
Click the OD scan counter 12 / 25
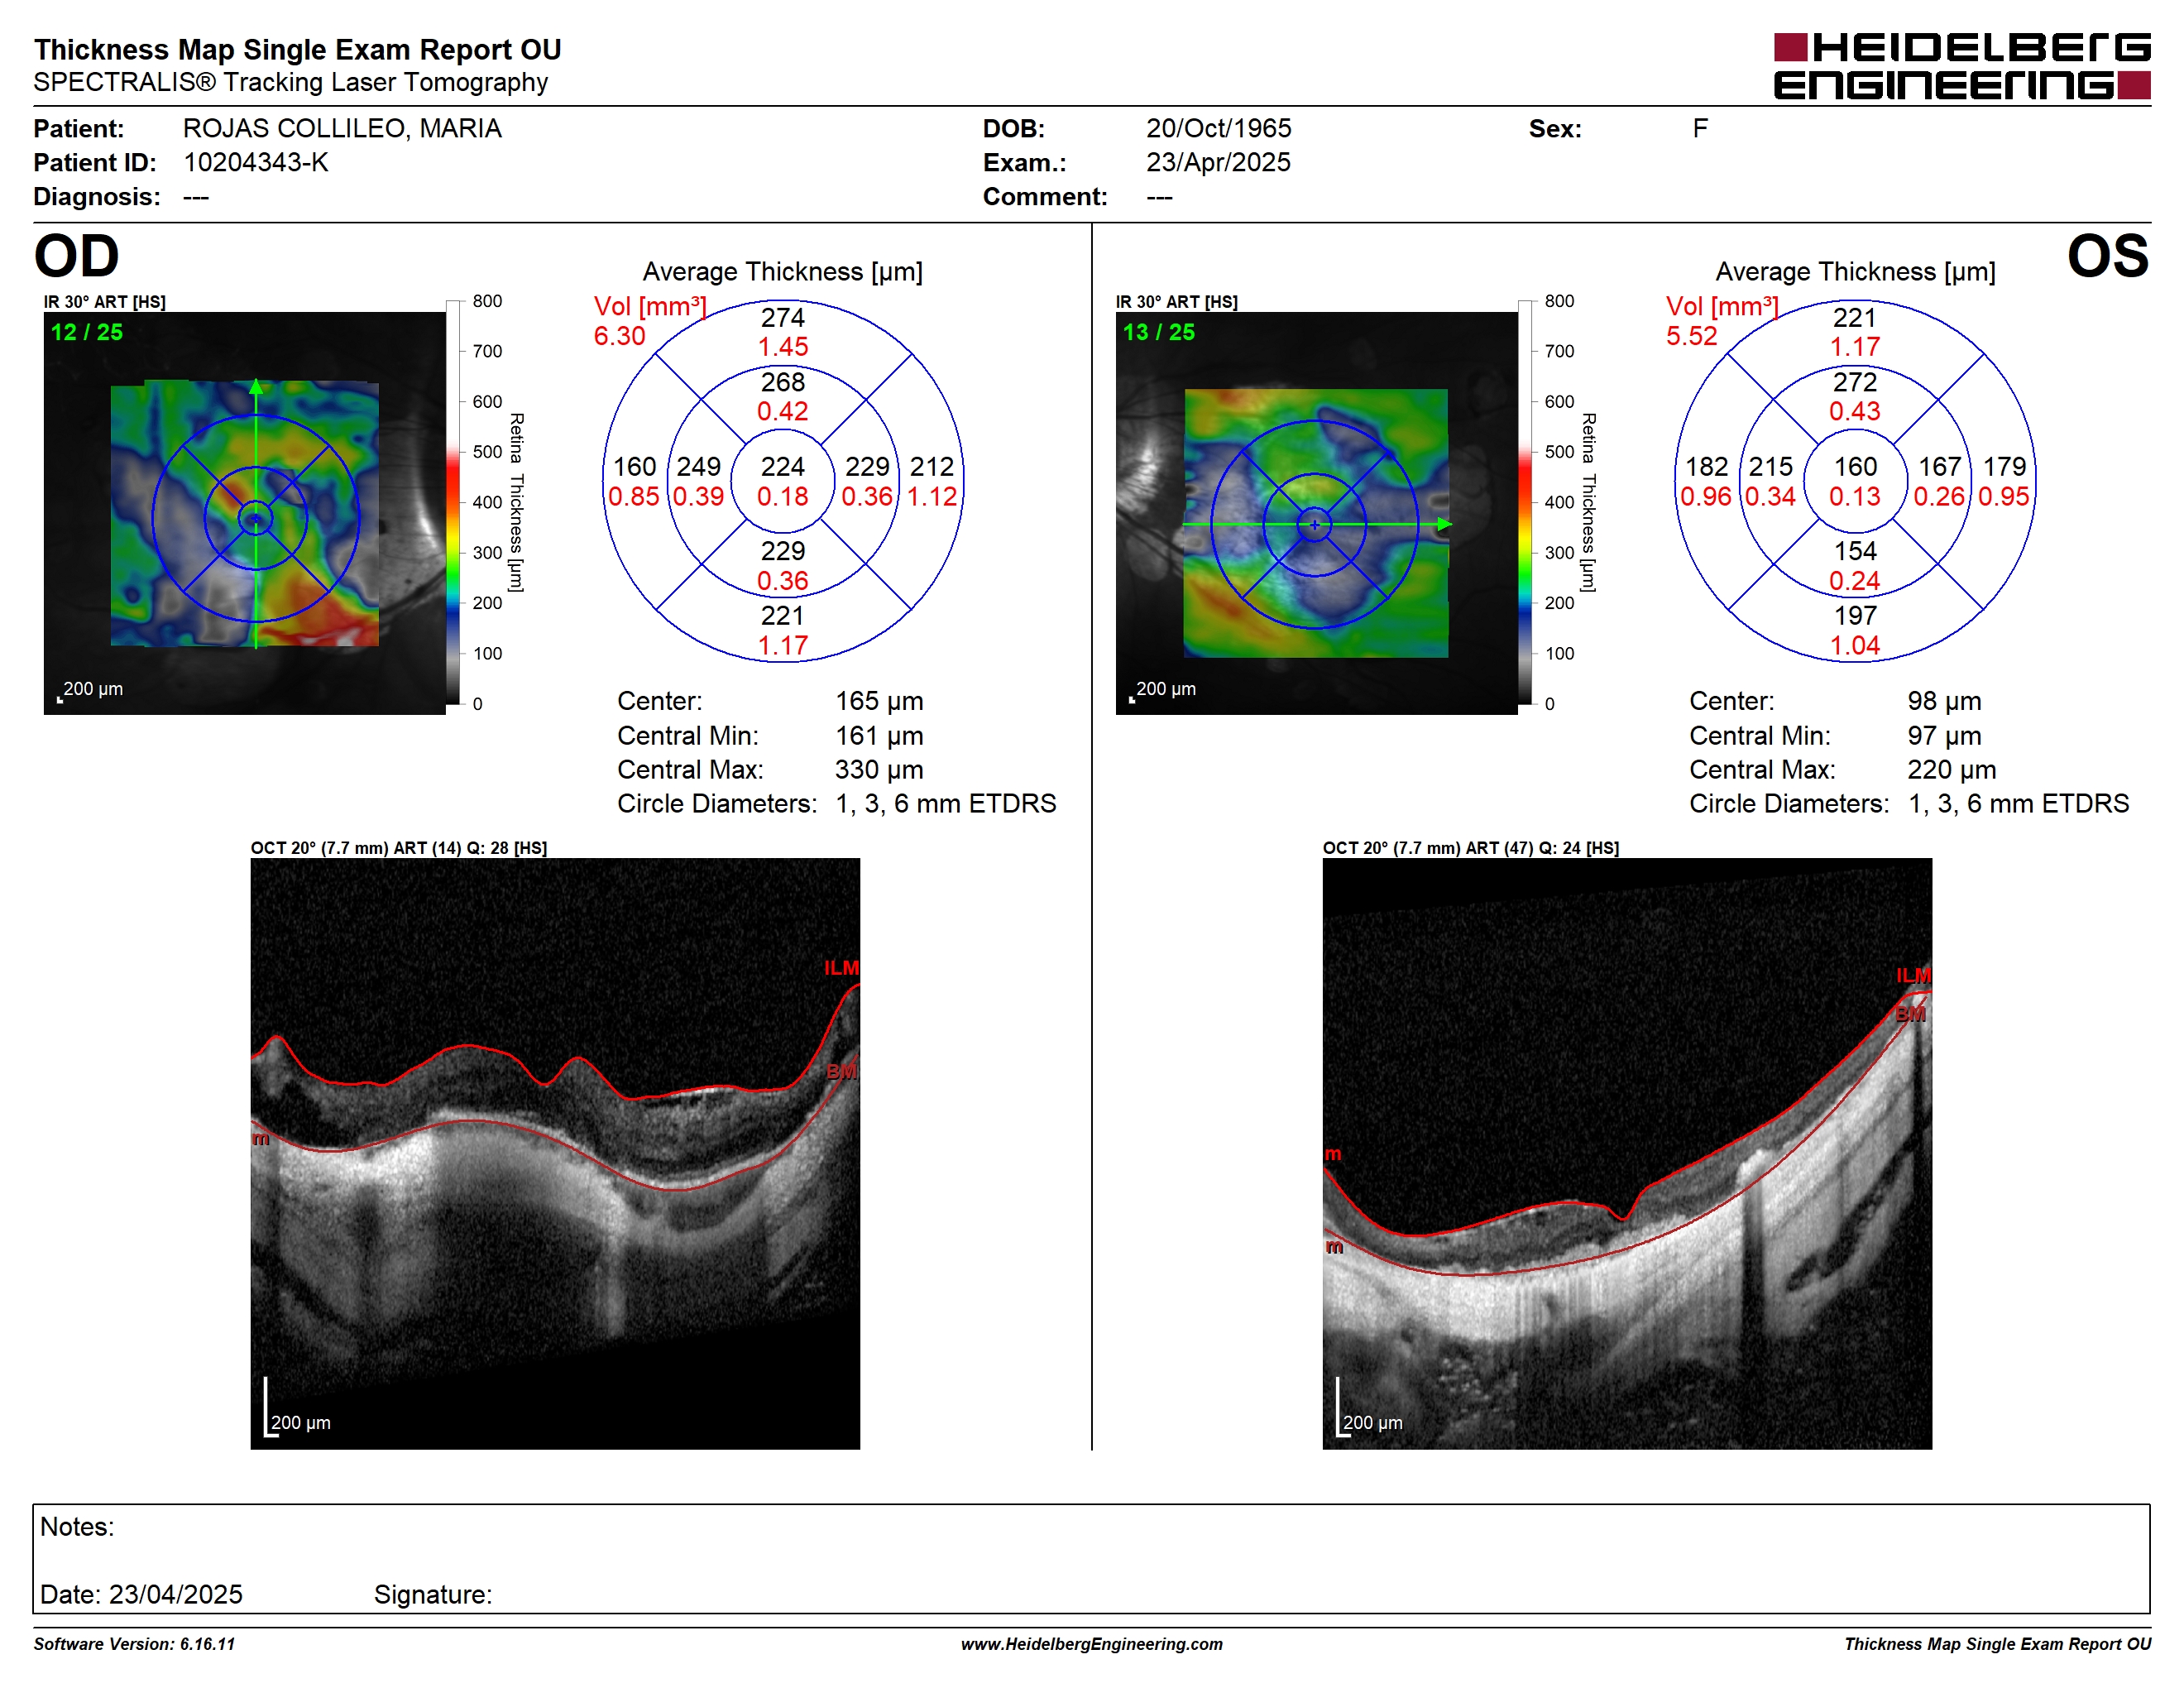point(87,332)
